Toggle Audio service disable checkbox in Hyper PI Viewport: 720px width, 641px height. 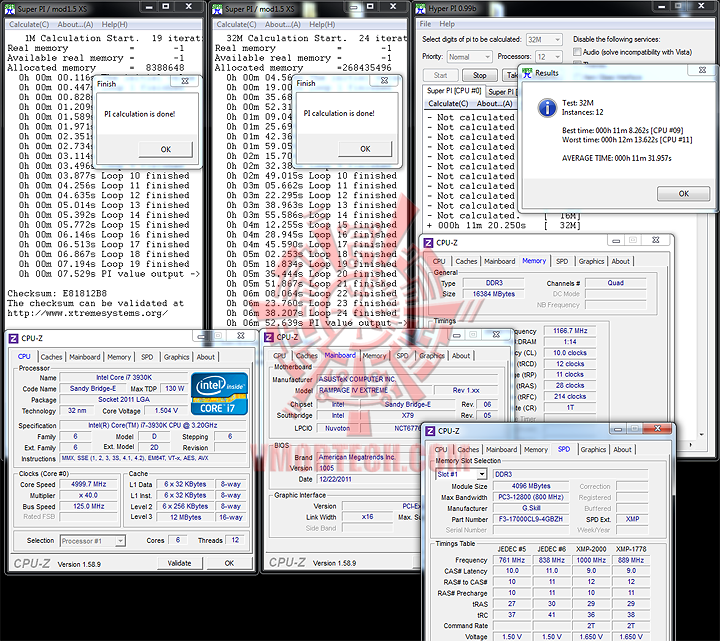(x=577, y=52)
